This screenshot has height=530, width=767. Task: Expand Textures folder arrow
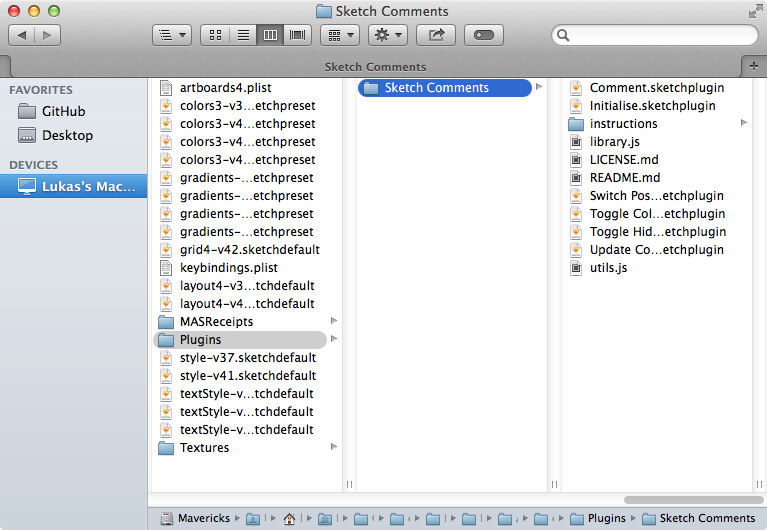pos(334,447)
